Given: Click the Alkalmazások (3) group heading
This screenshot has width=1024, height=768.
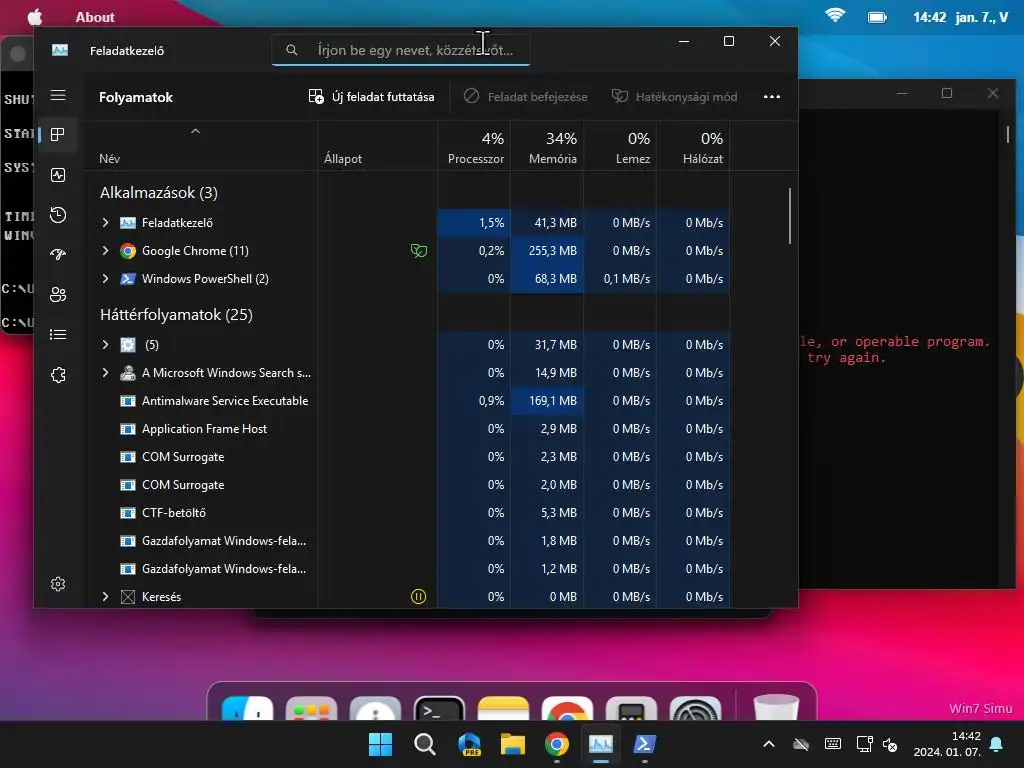Looking at the screenshot, I should click(159, 193).
